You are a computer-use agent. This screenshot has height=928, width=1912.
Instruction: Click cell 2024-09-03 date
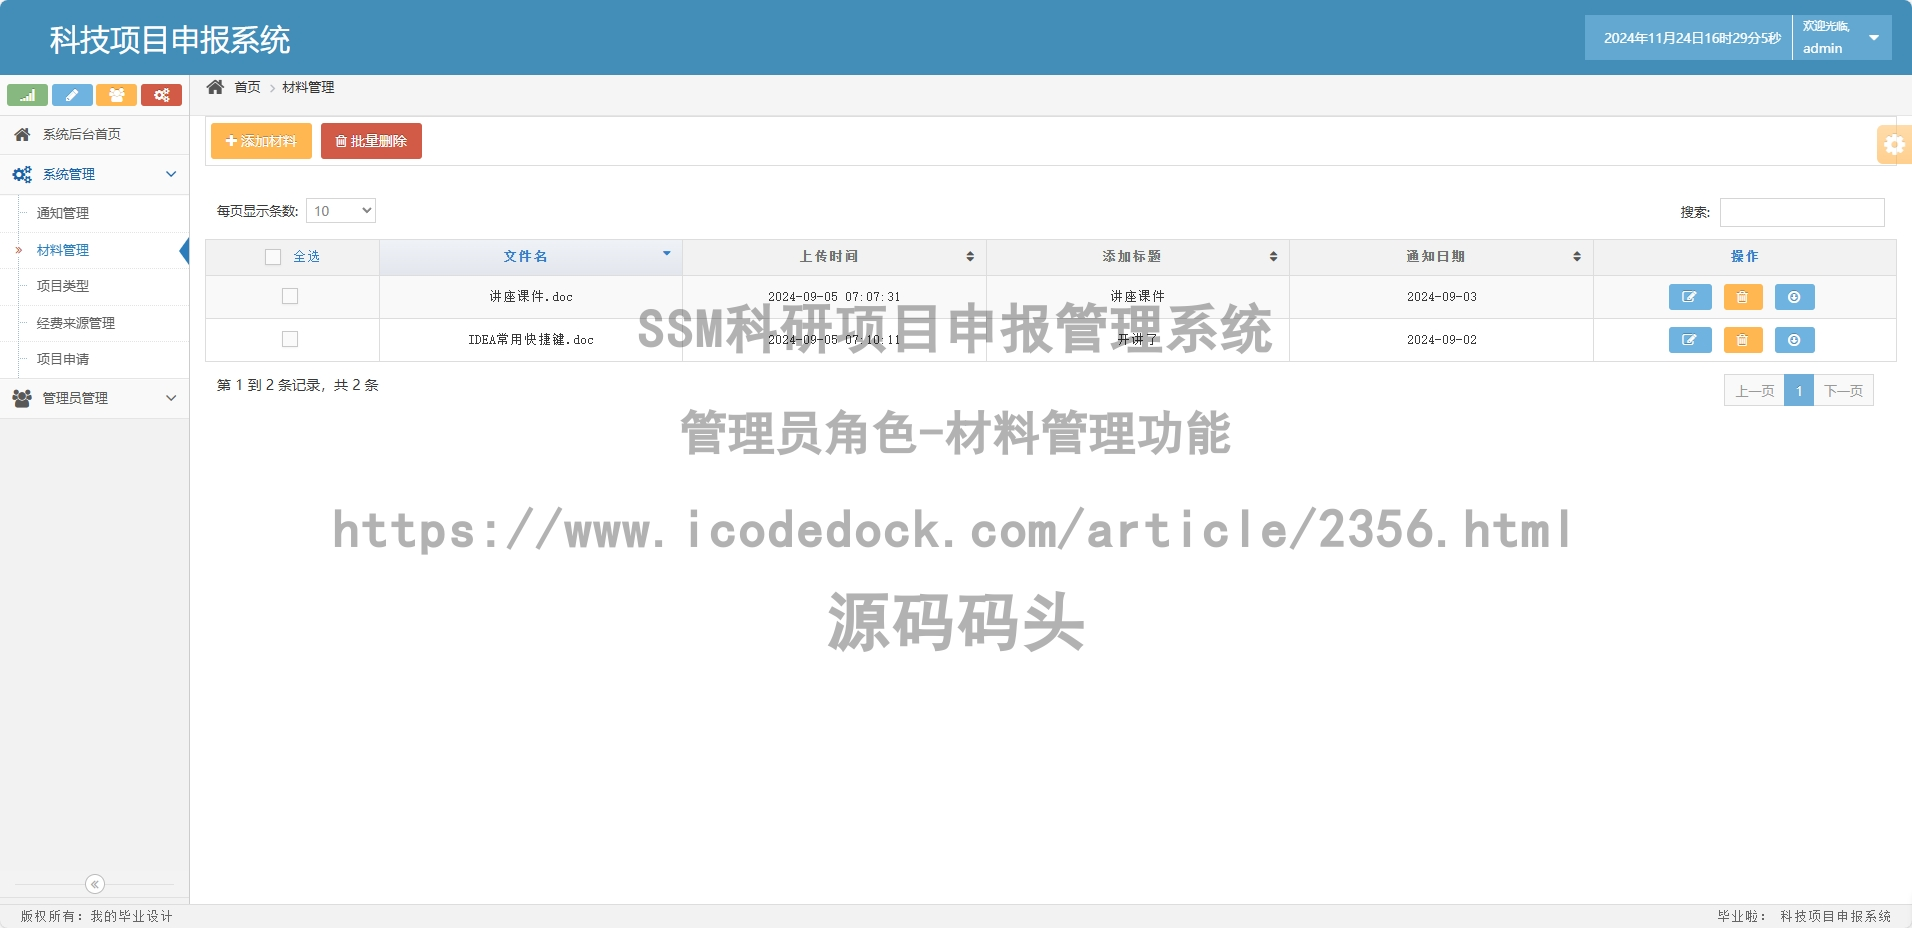[x=1441, y=297]
